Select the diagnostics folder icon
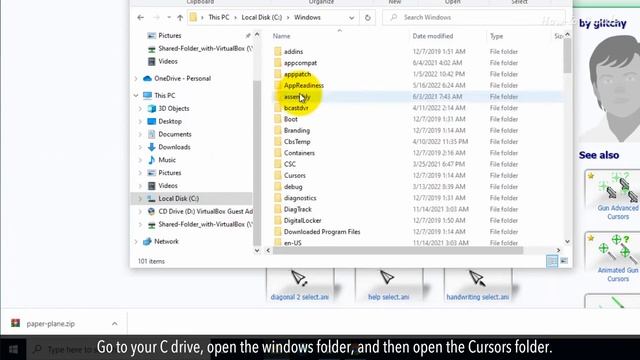Image resolution: width=640 pixels, height=360 pixels. (278, 198)
